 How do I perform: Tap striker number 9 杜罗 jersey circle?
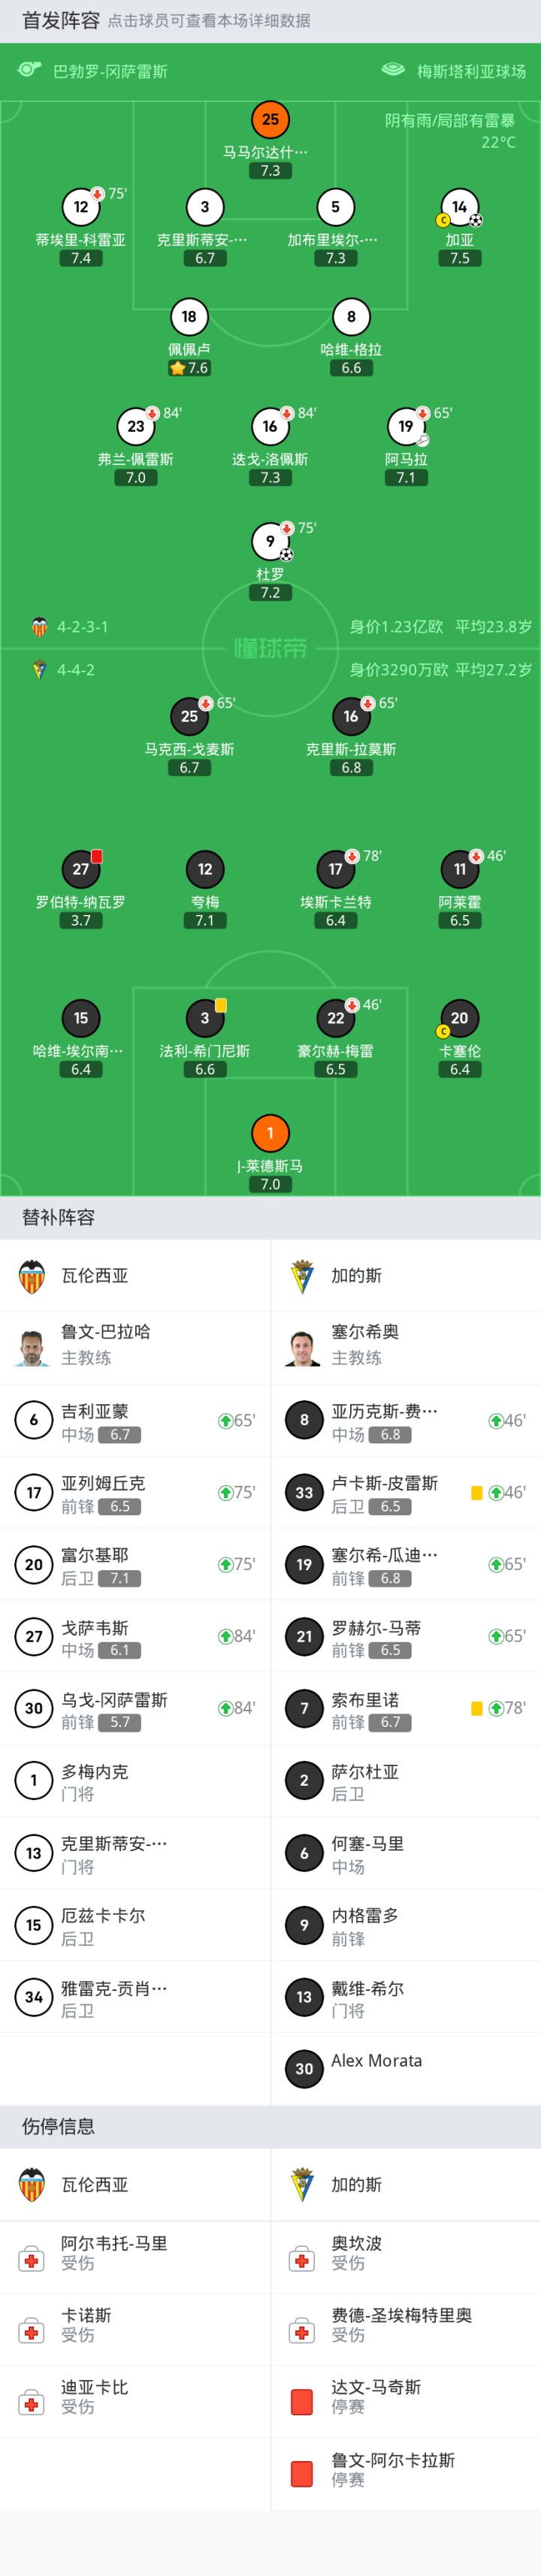coord(270,542)
